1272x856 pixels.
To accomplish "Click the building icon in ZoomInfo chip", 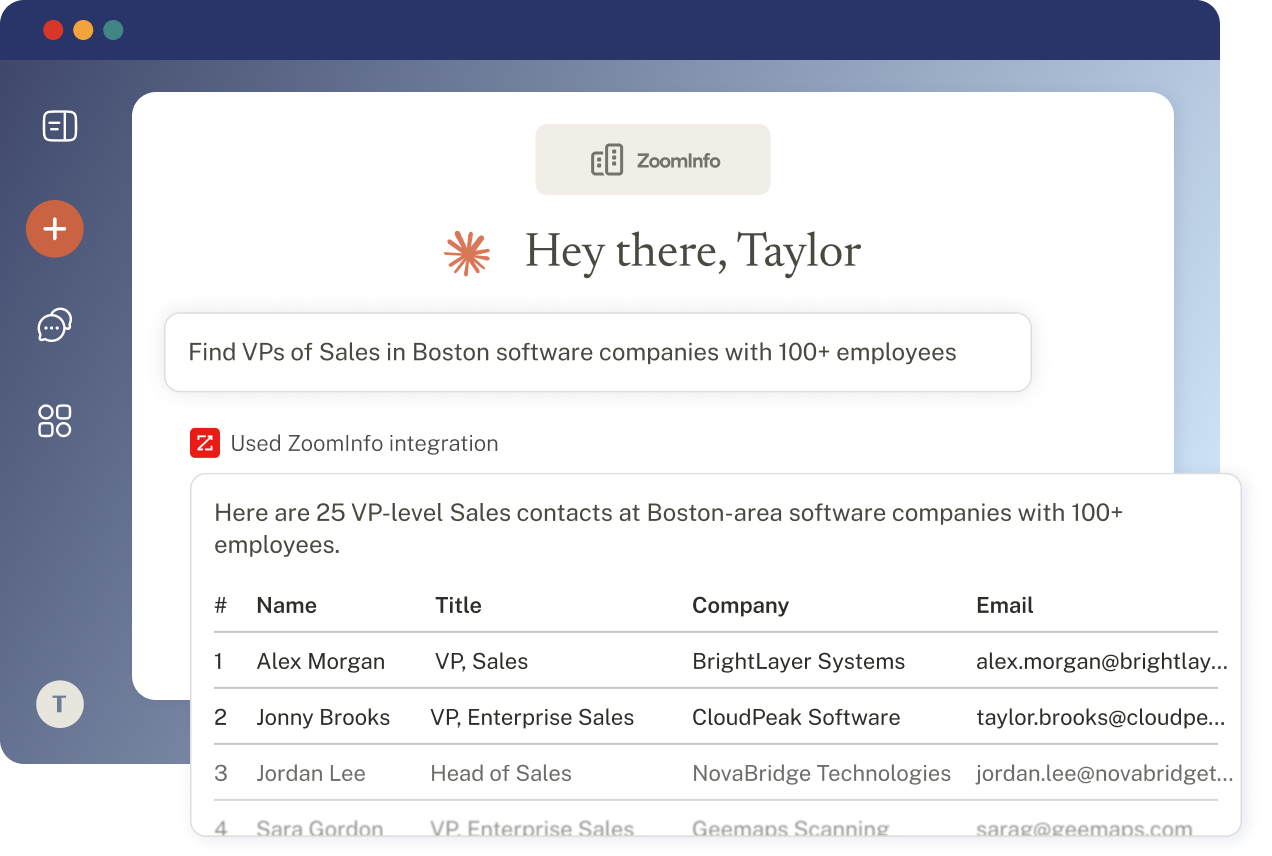I will pos(607,160).
